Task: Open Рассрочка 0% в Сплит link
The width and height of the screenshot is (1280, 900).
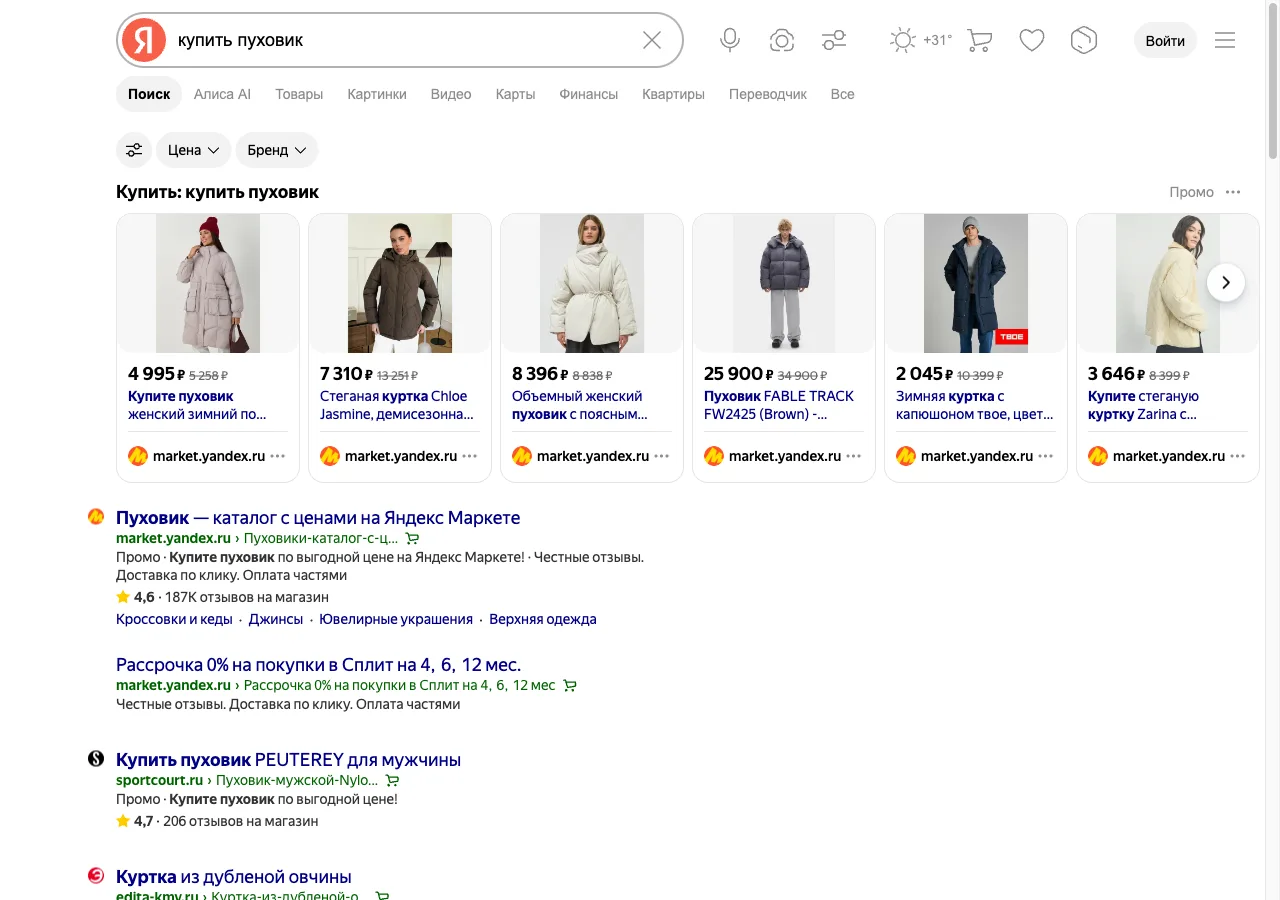Action: 318,664
